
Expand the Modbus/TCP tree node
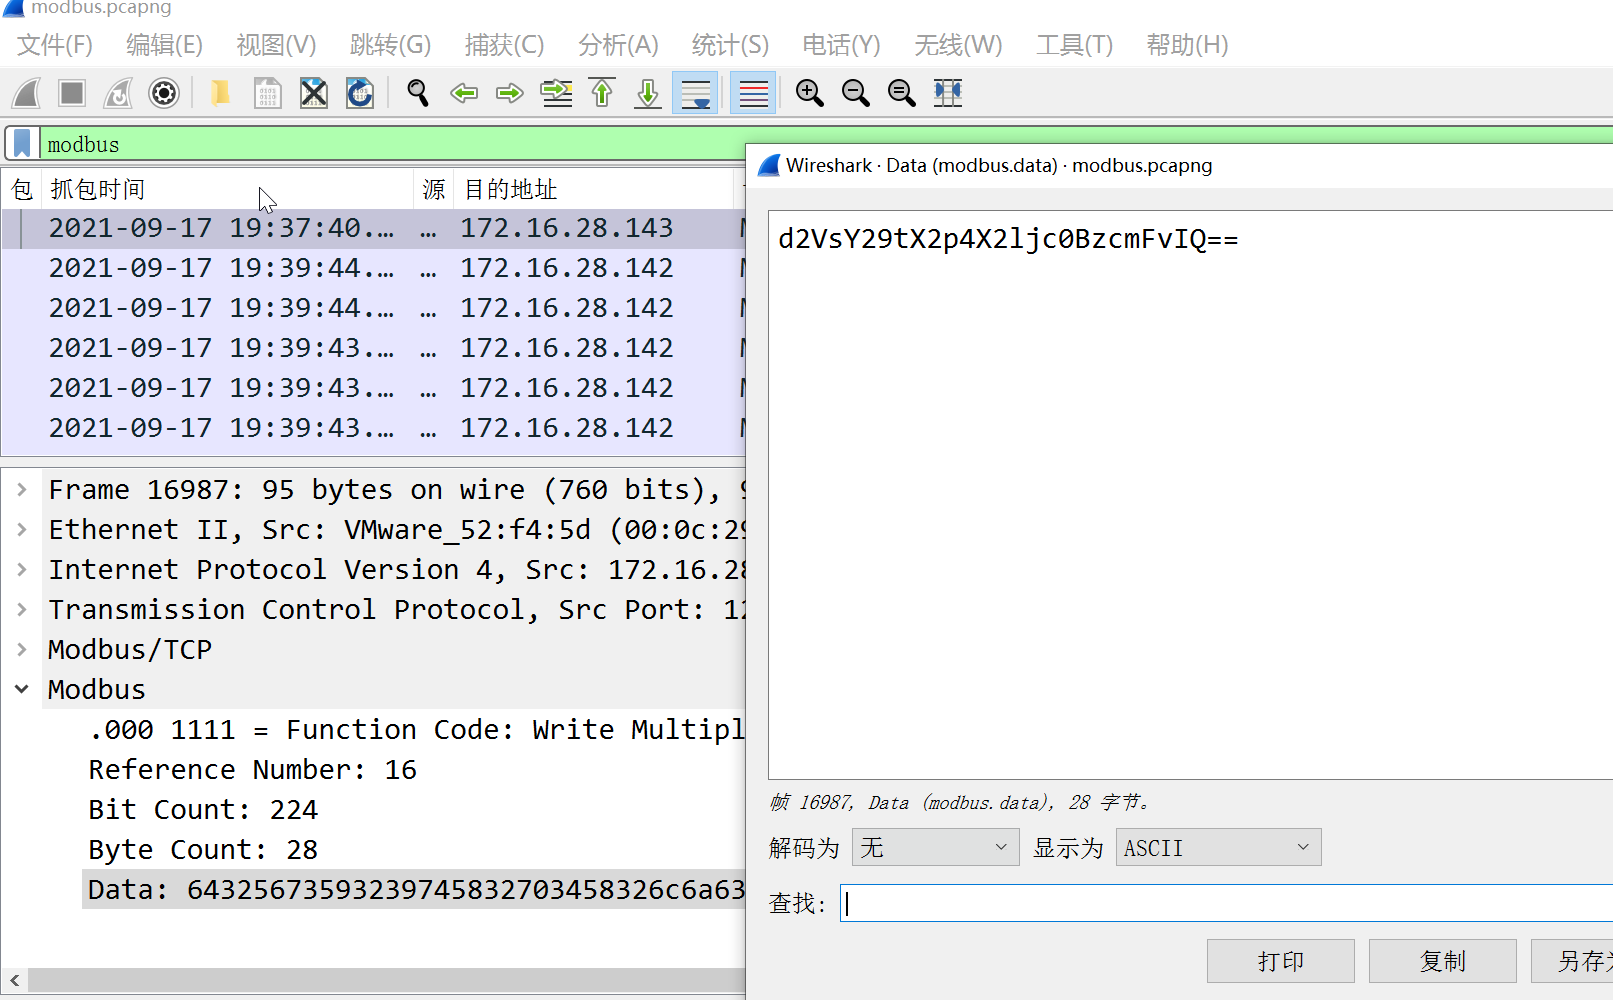tap(22, 650)
